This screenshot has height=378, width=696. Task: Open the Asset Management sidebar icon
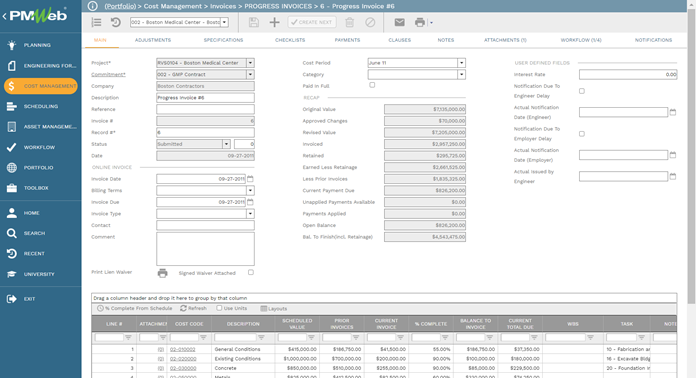(x=12, y=127)
